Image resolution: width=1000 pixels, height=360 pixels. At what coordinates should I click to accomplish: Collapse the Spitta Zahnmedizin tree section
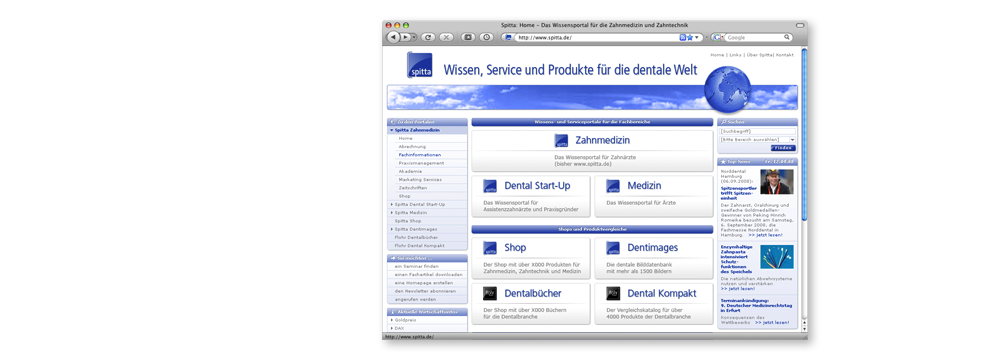(x=392, y=130)
